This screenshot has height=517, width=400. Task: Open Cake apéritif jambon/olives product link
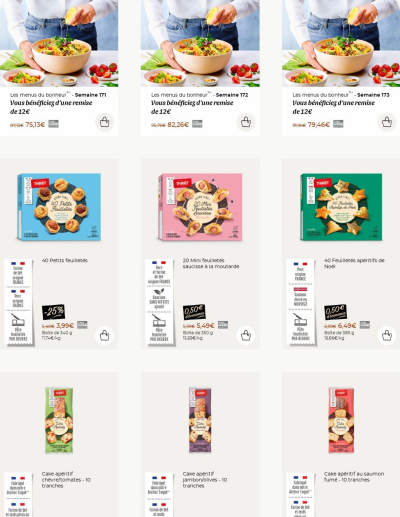coord(205,479)
